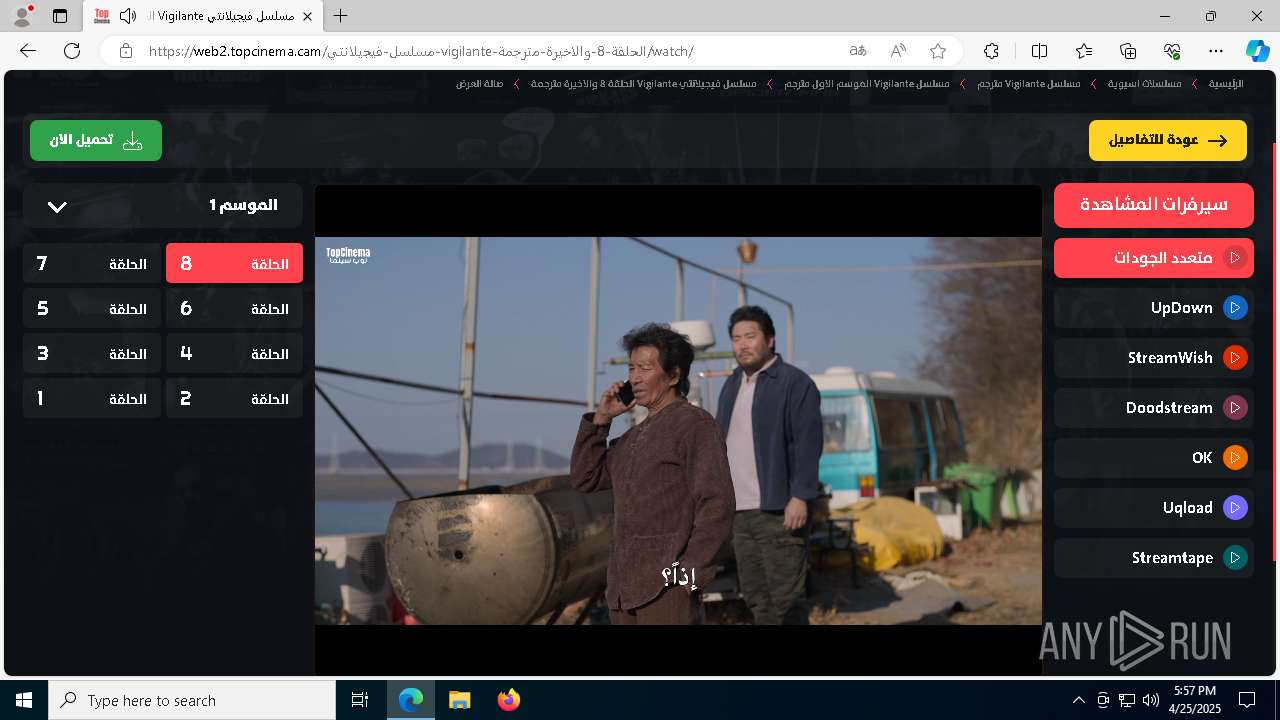Click the yellow عودة للتفاصيل button
The image size is (1280, 720).
[1168, 141]
